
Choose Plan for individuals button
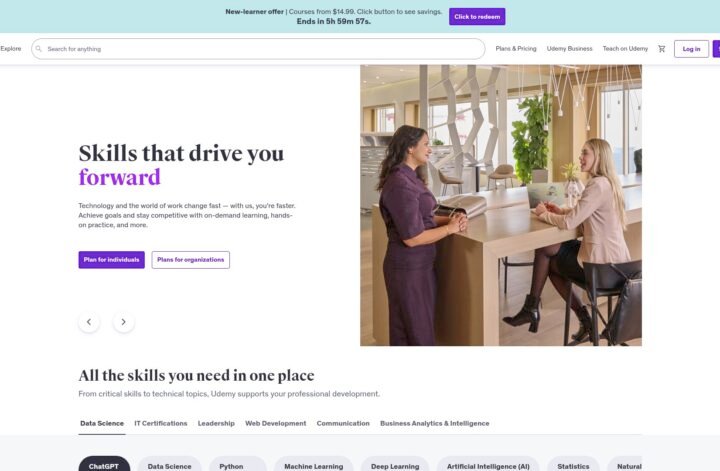pyautogui.click(x=112, y=260)
